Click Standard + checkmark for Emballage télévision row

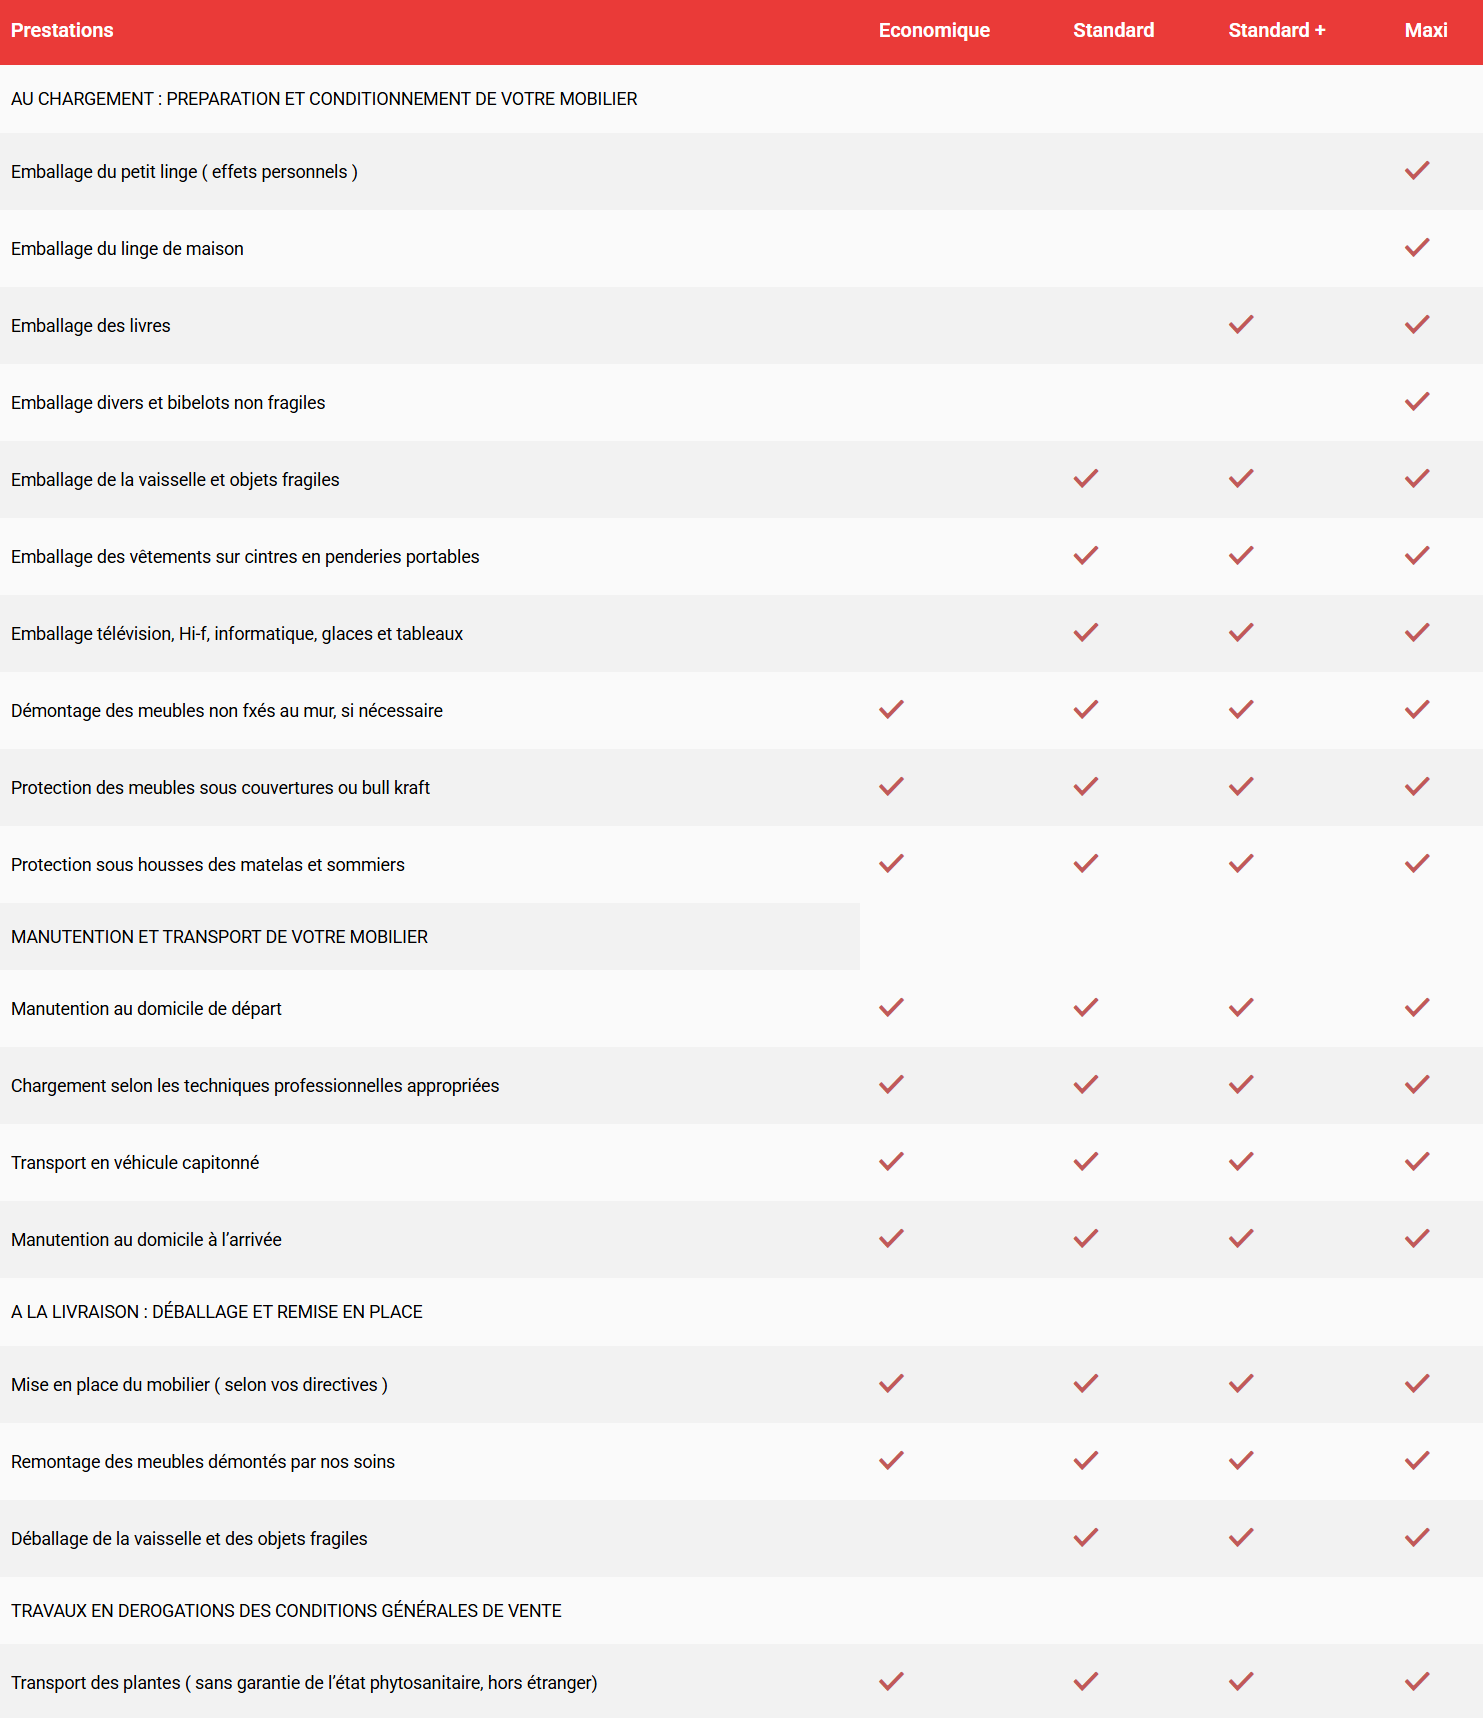[x=1241, y=633]
